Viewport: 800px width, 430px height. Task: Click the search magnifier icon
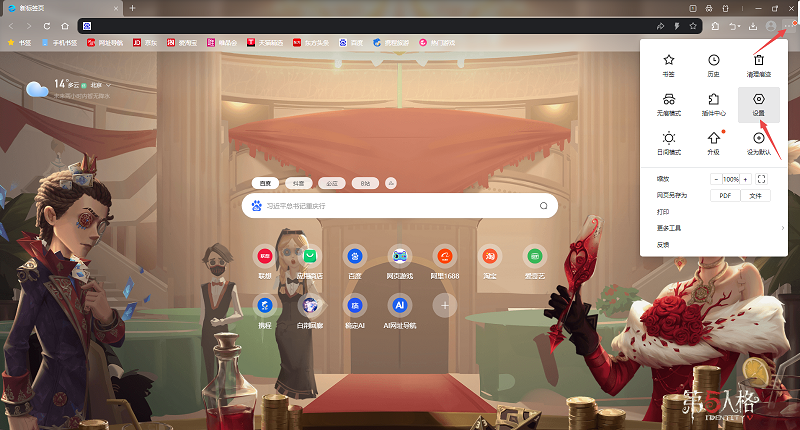click(543, 206)
